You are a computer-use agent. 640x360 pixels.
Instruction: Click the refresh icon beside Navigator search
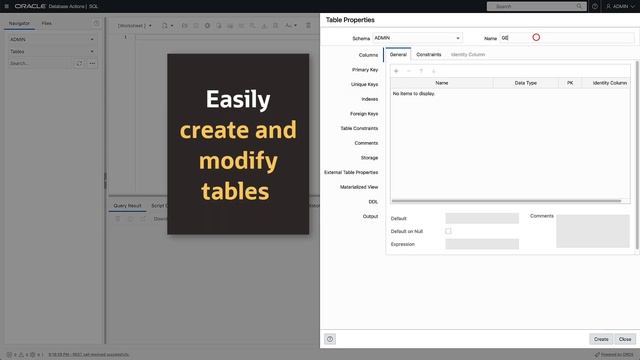coord(79,63)
